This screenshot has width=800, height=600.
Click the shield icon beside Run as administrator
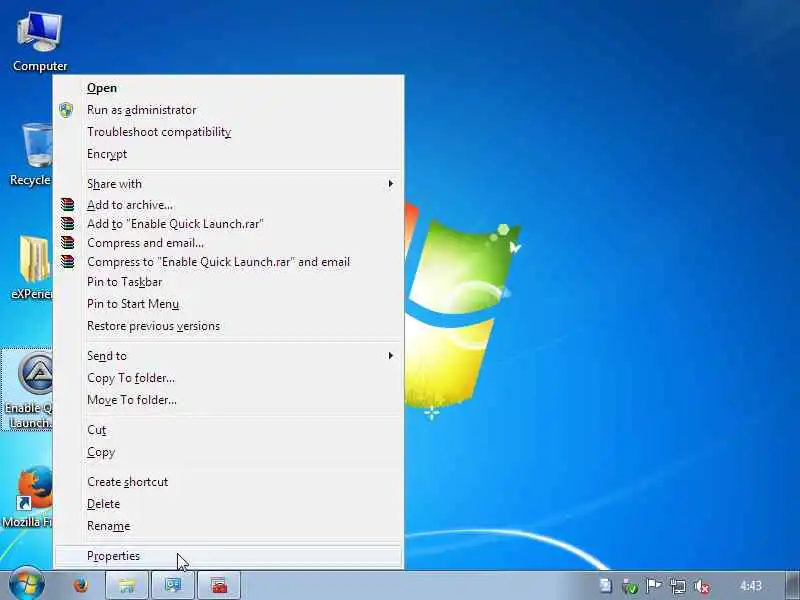[66, 110]
